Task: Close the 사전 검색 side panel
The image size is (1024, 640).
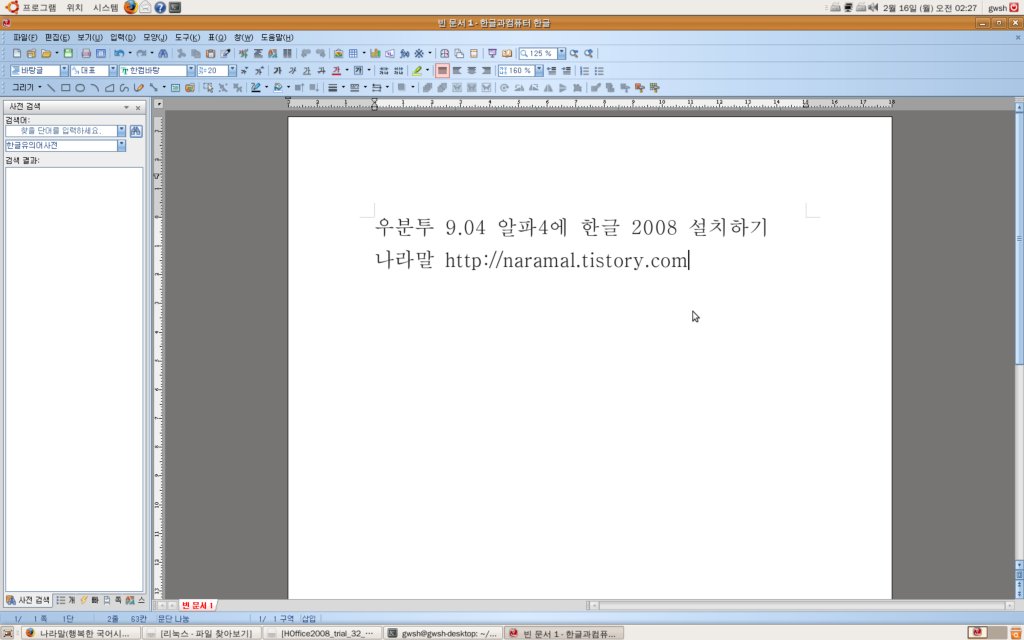Action: point(138,107)
